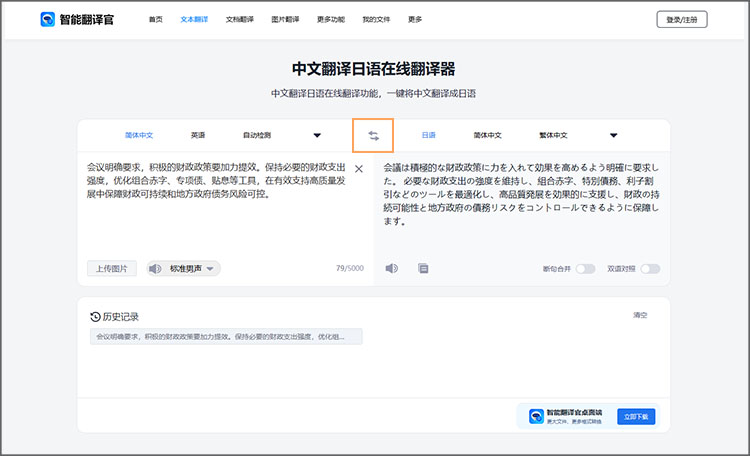Clear the source text with X
The height and width of the screenshot is (456, 750).
[x=359, y=169]
